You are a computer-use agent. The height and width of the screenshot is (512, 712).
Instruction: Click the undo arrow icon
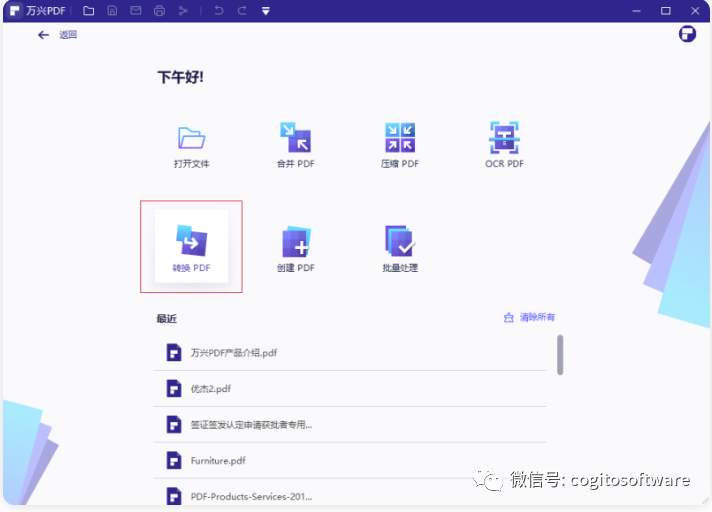pos(219,10)
